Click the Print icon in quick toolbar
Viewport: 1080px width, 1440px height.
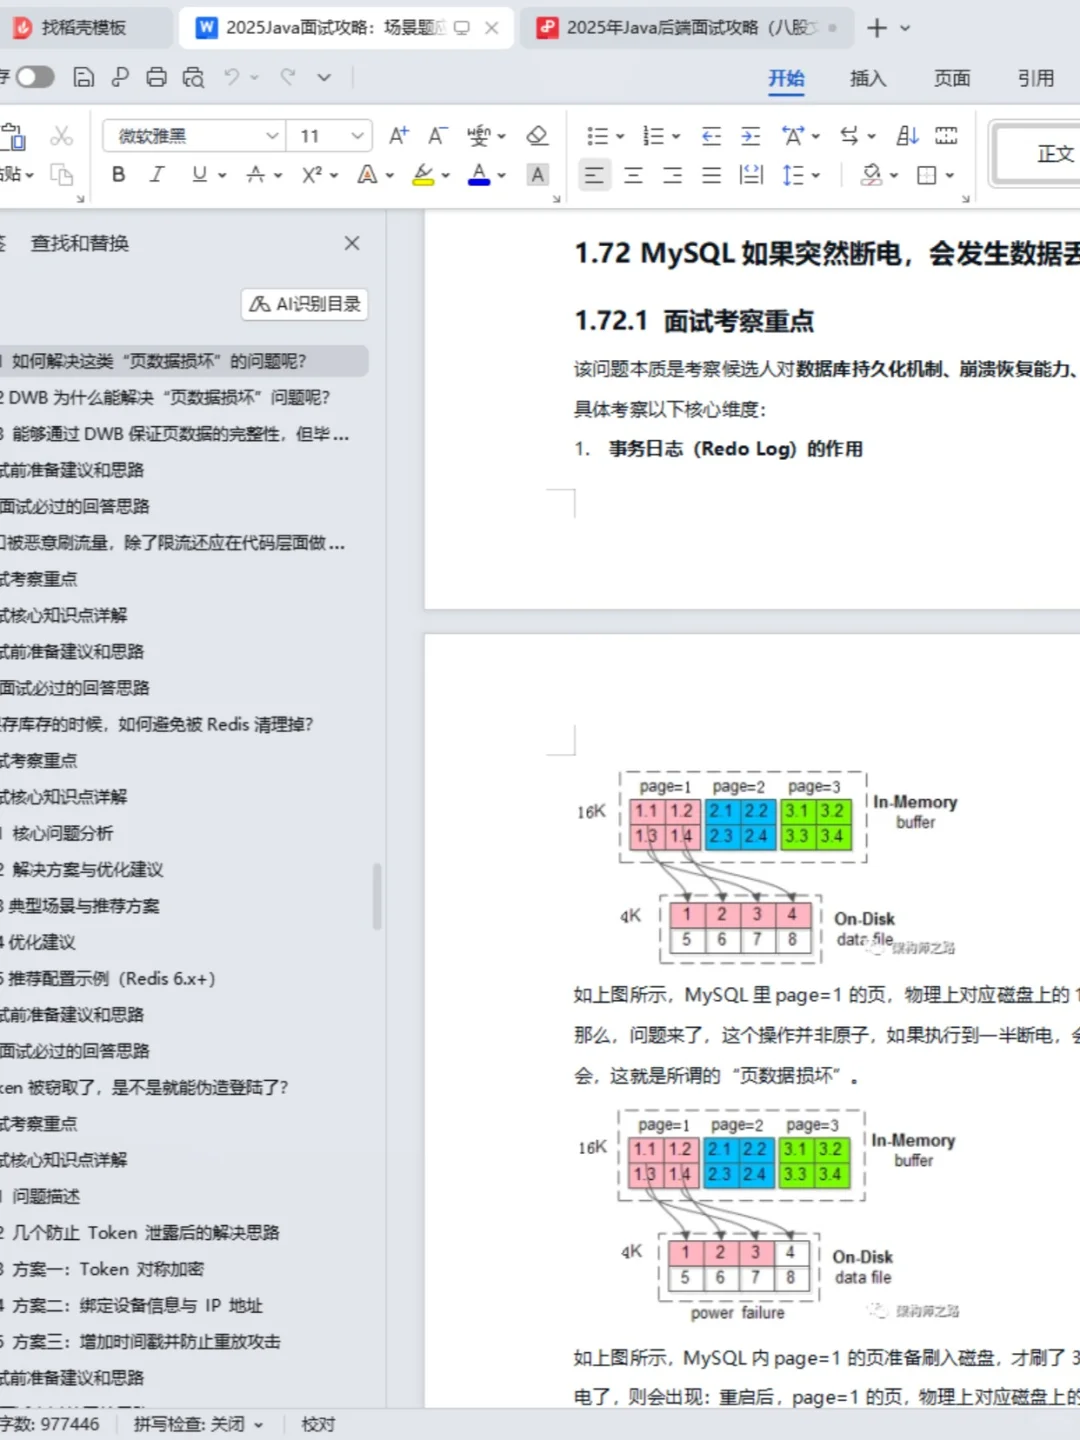click(x=157, y=77)
